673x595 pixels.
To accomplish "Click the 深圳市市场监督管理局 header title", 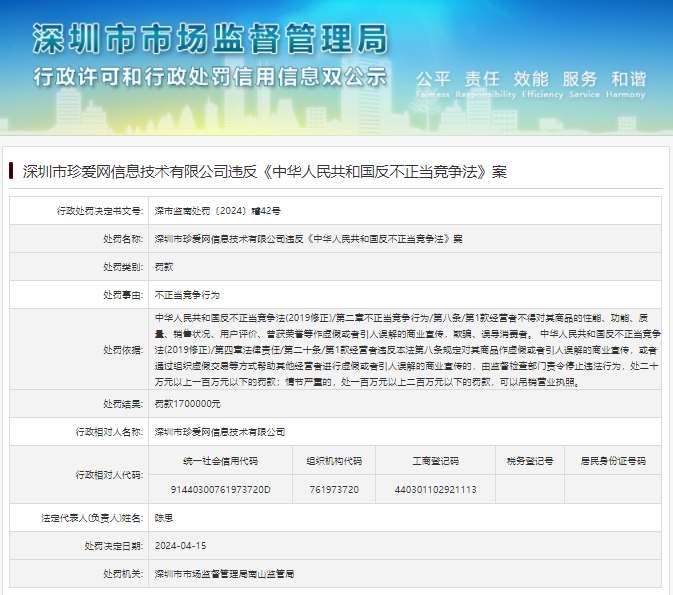I will click(209, 40).
